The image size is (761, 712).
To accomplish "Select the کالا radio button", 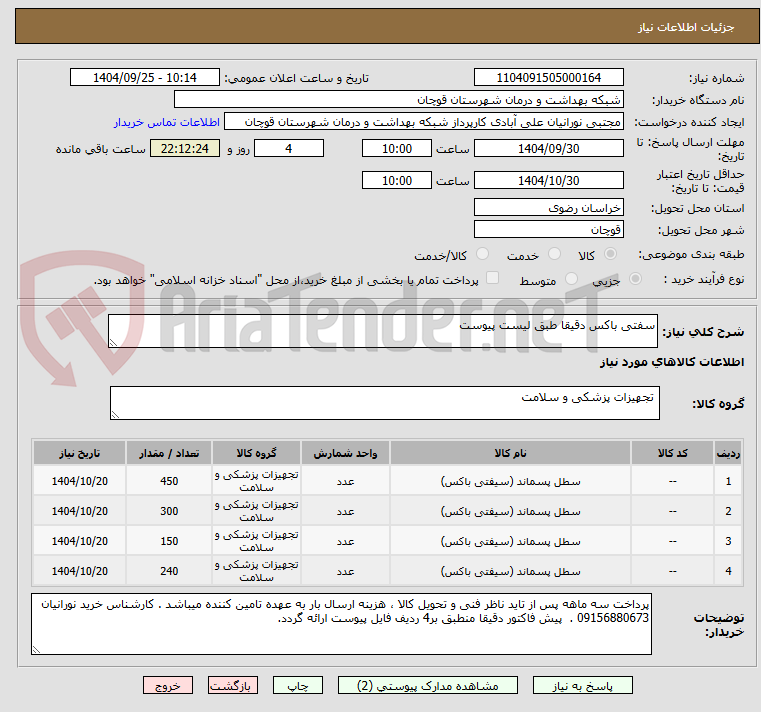I will [x=611, y=254].
